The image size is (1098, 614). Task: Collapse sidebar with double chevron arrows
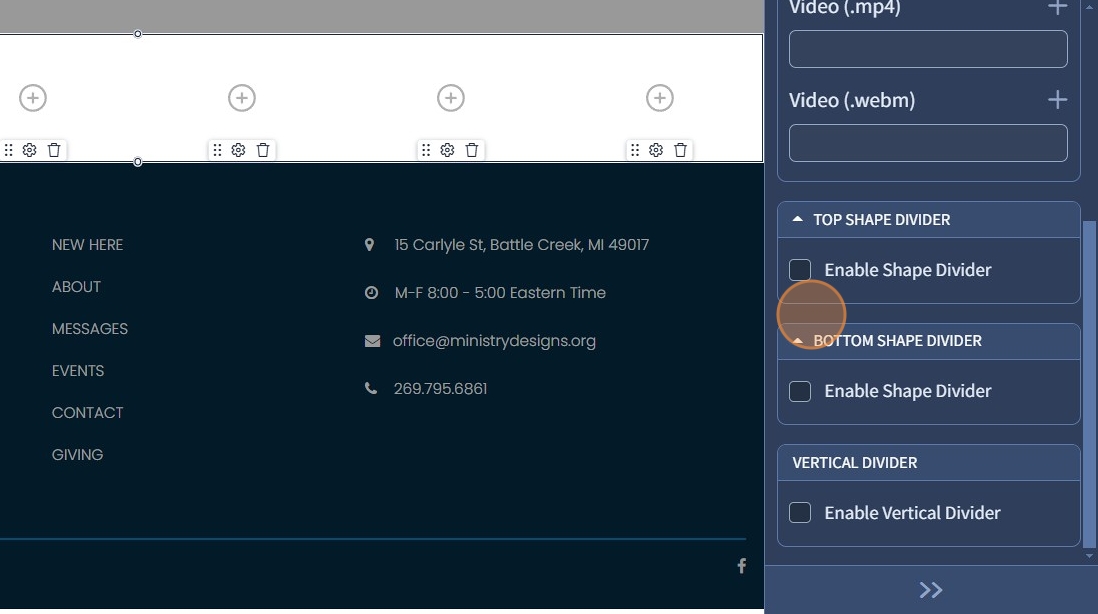931,590
